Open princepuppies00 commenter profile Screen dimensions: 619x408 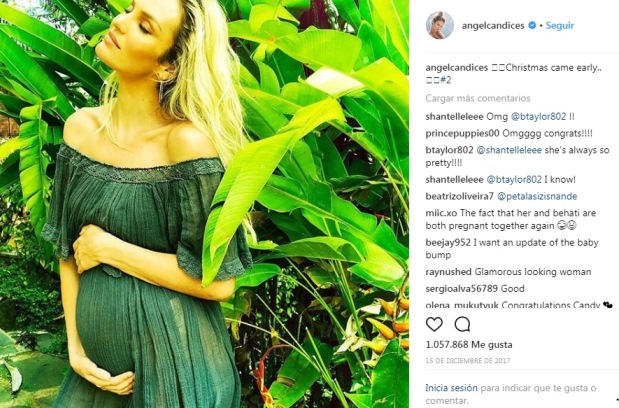click(462, 134)
